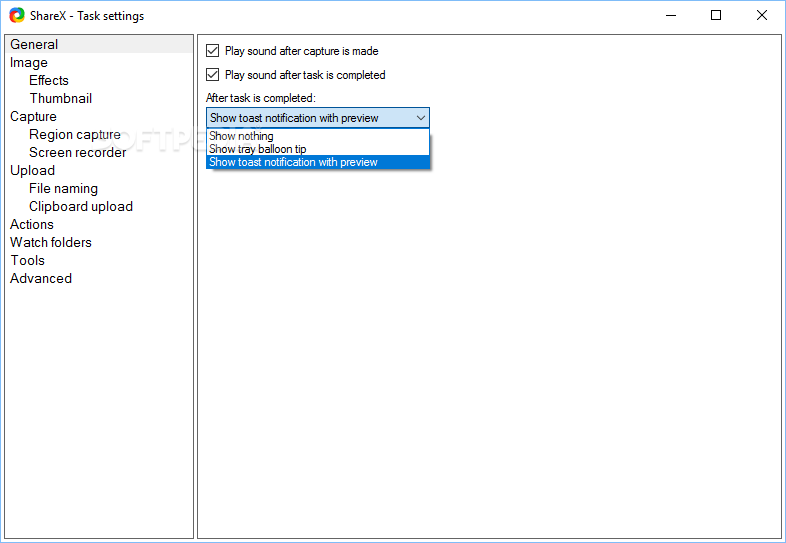Open the Actions section

pyautogui.click(x=32, y=224)
